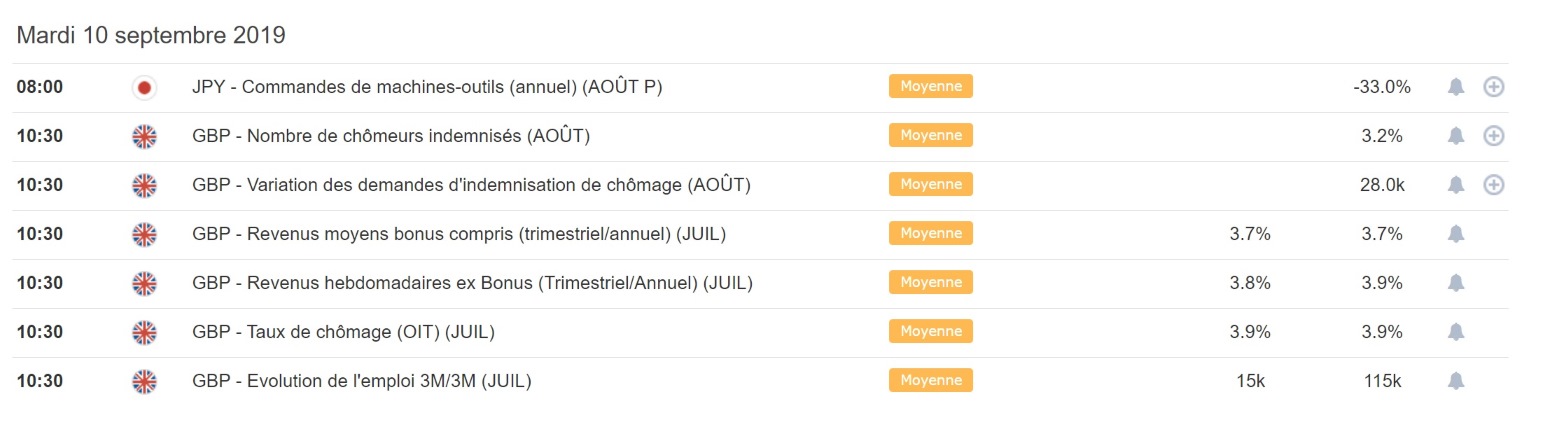
Task: Click bell icon for JPY machine-tool orders
Action: pyautogui.click(x=1456, y=87)
